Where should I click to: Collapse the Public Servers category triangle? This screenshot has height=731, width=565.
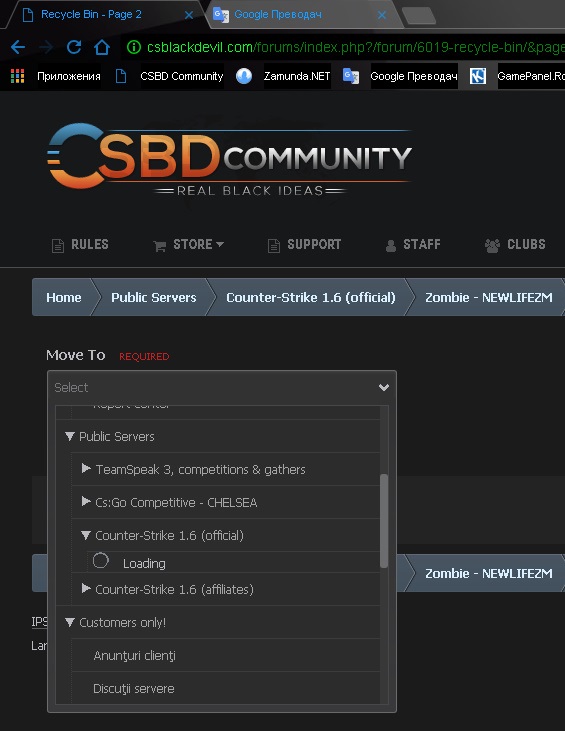(69, 436)
